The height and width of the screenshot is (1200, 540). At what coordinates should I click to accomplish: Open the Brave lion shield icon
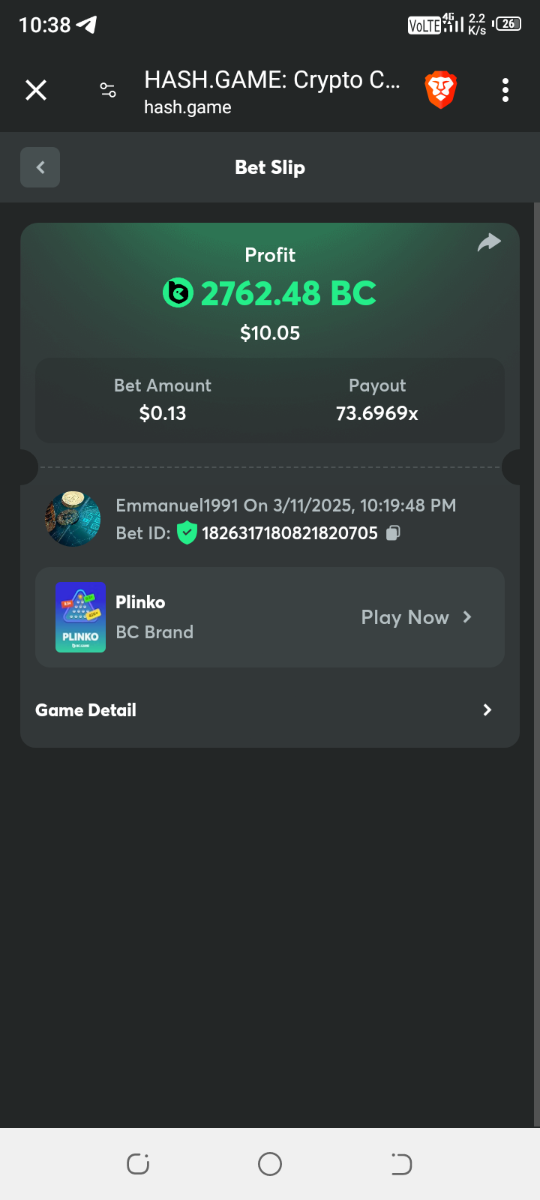441,90
